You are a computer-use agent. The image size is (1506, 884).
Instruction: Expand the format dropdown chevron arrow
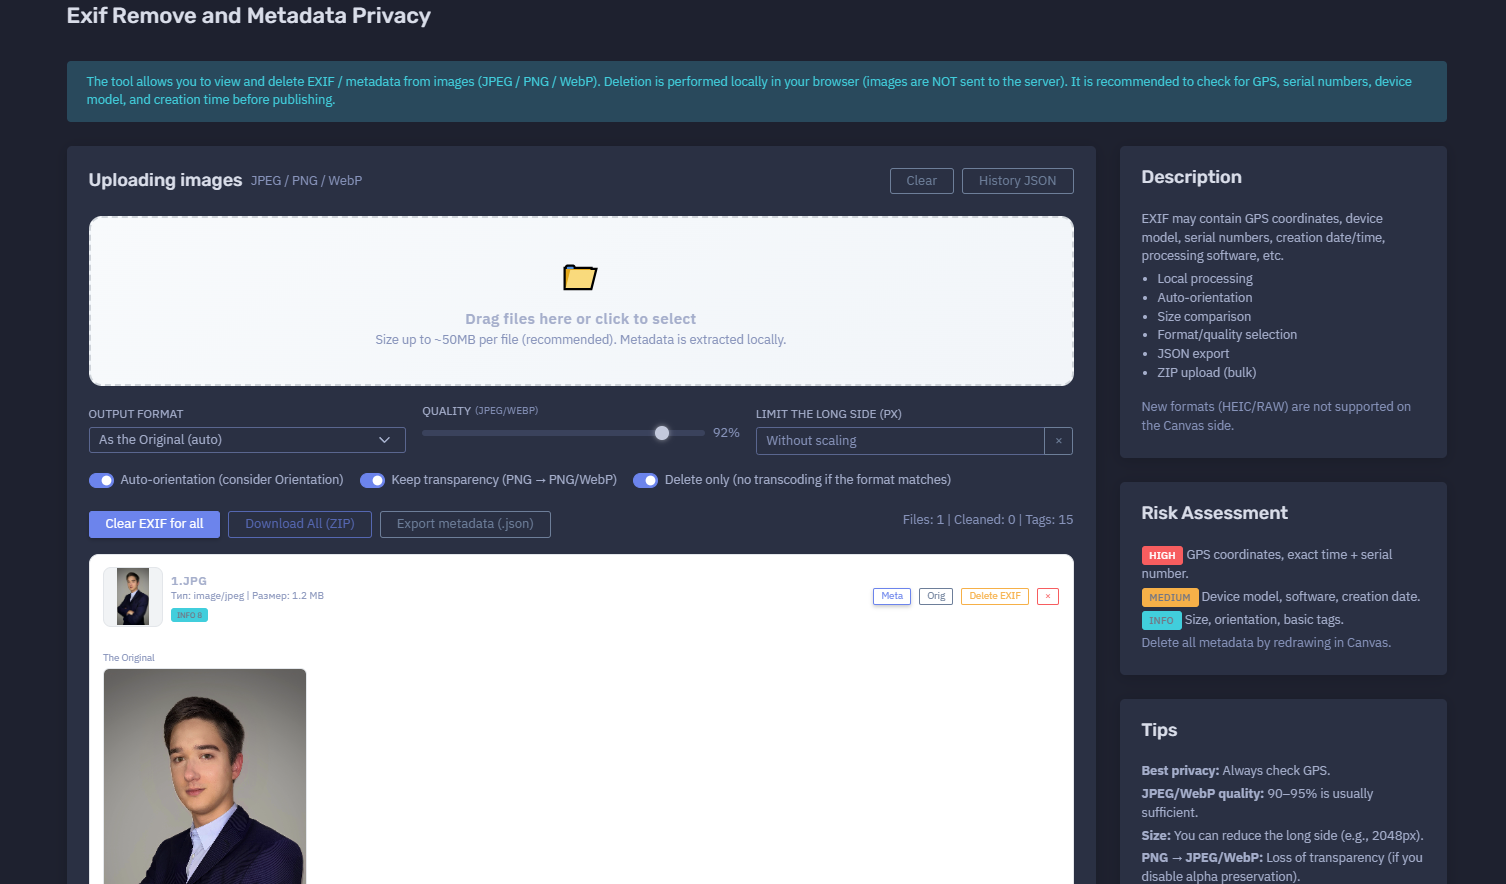tap(384, 440)
